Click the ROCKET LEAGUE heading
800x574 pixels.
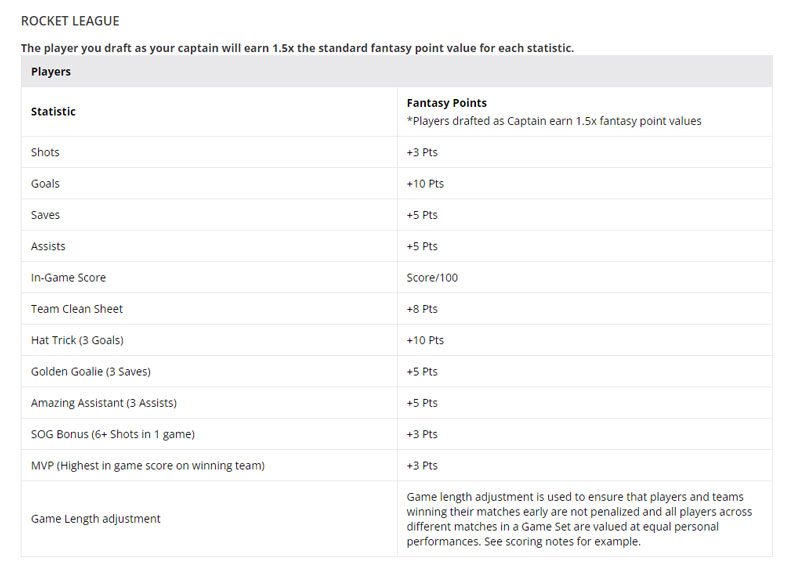70,20
